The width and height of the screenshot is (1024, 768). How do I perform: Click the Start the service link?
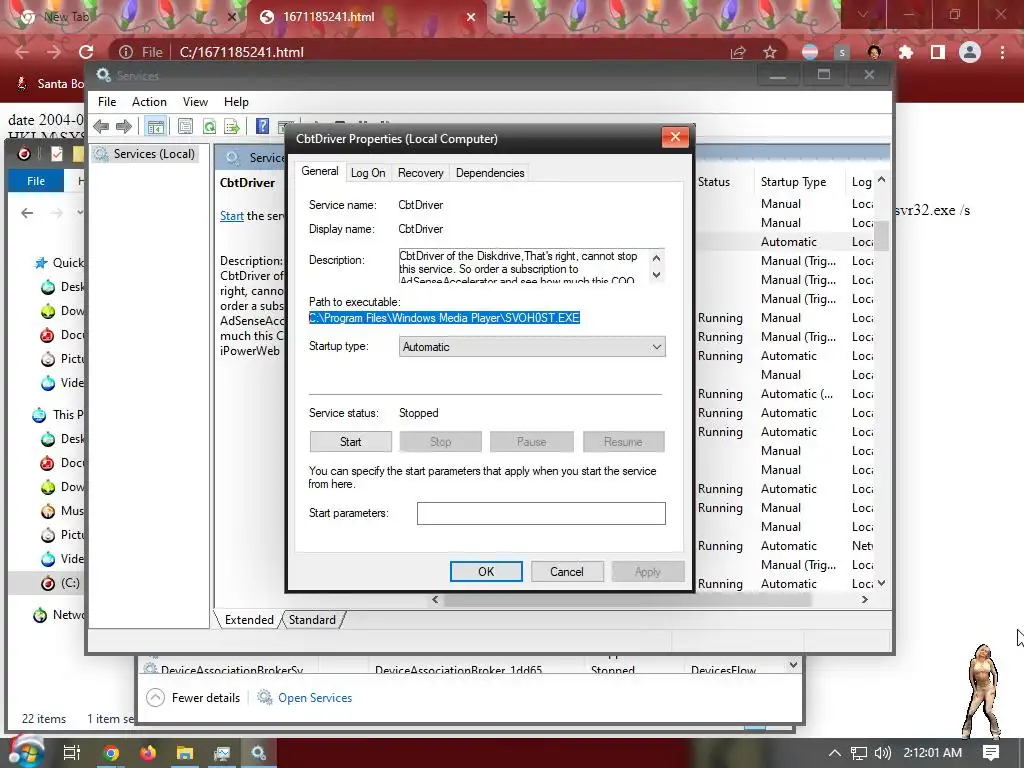[231, 216]
